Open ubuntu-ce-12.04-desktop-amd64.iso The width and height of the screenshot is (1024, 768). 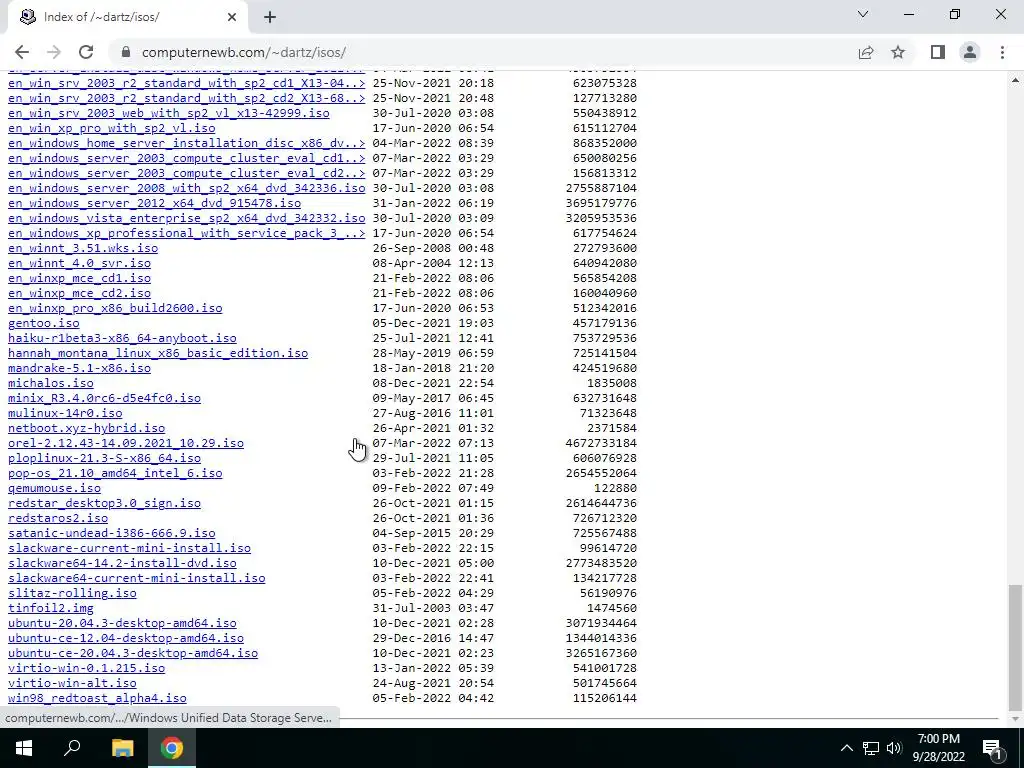pos(125,639)
